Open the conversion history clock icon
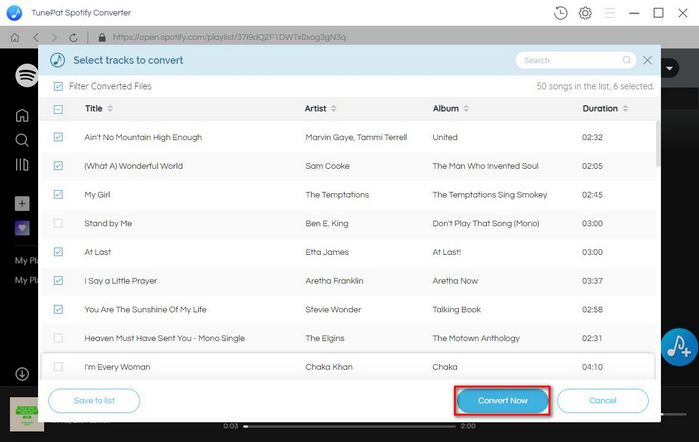This screenshot has width=699, height=442. point(560,13)
